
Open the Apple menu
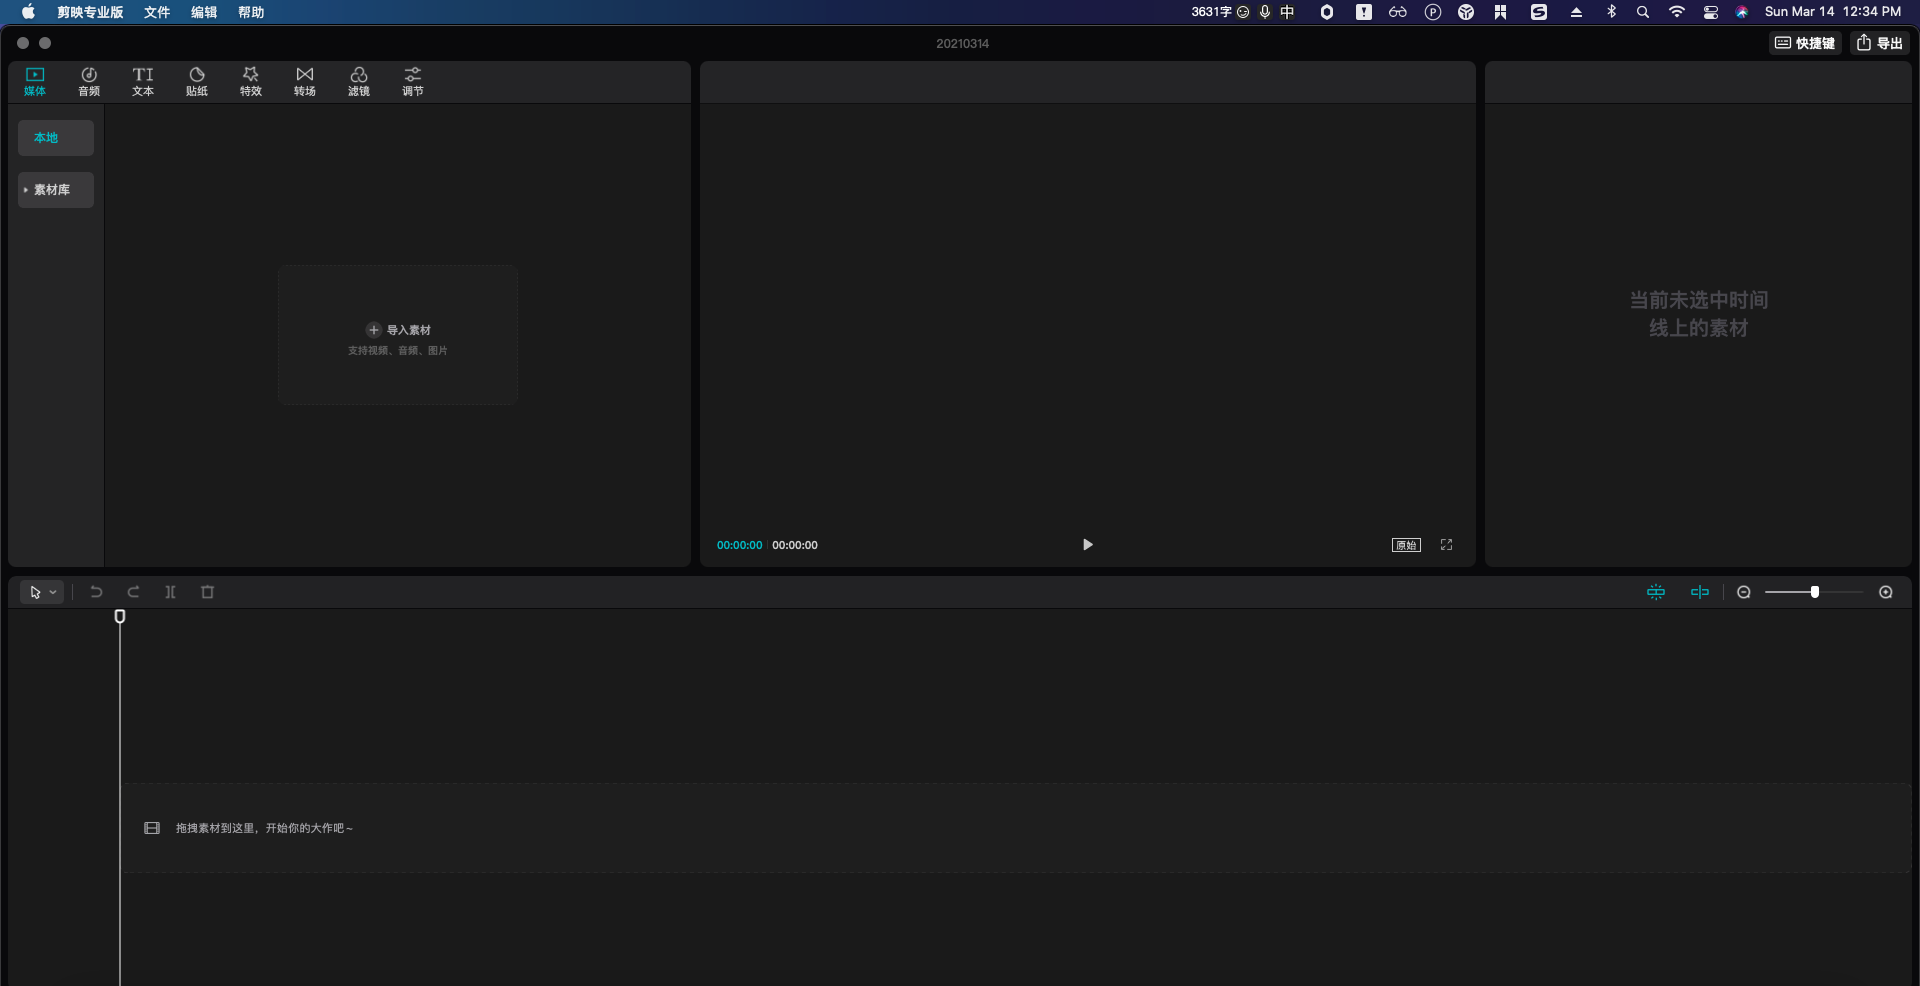tap(28, 12)
